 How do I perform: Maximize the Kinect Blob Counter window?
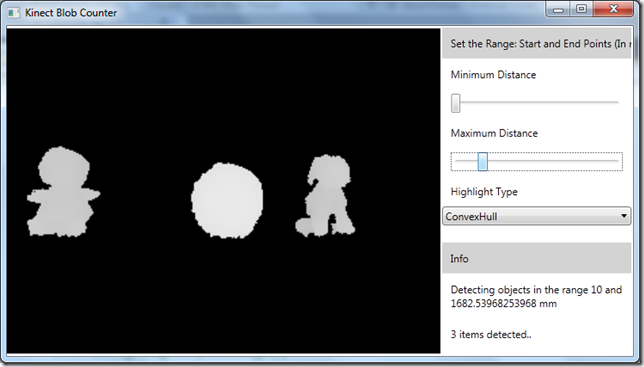click(581, 9)
